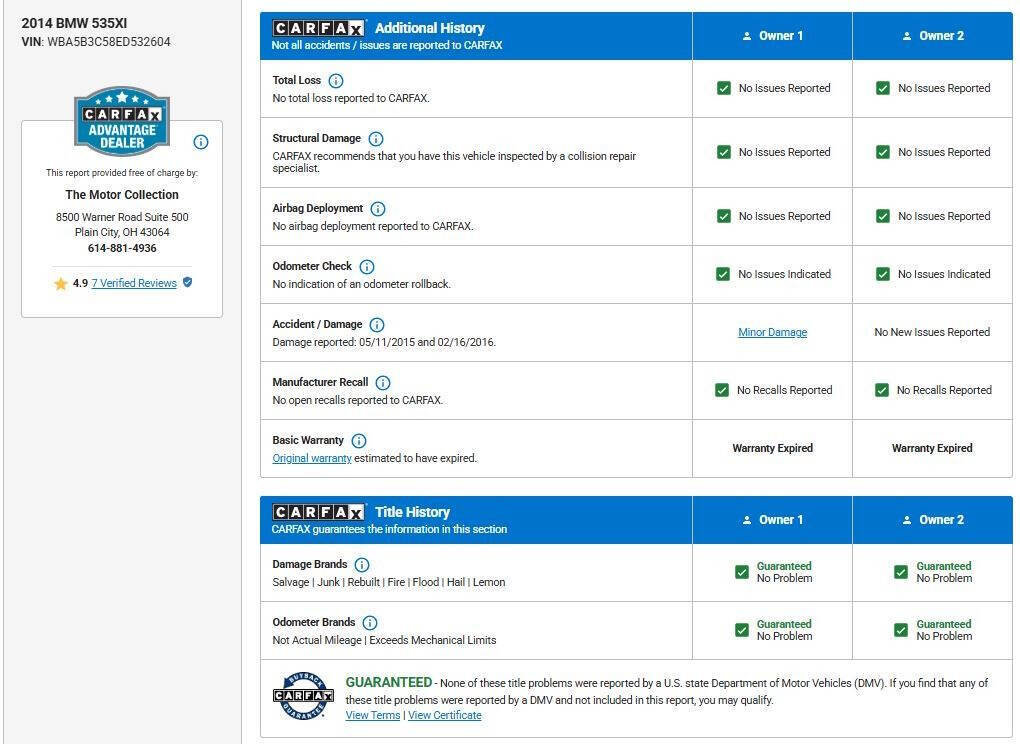Viewport: 1020px width, 744px height.
Task: Click Total Loss Owner 2 green checkmark
Action: coord(883,88)
